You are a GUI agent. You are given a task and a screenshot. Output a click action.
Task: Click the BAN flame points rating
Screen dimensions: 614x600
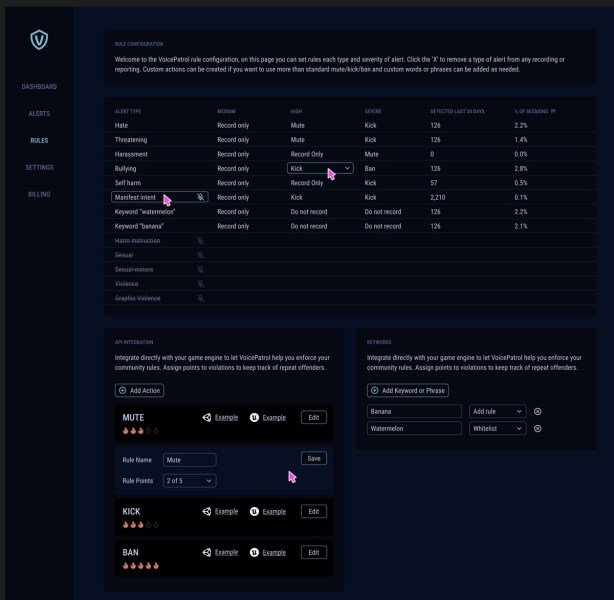pyautogui.click(x=141, y=566)
